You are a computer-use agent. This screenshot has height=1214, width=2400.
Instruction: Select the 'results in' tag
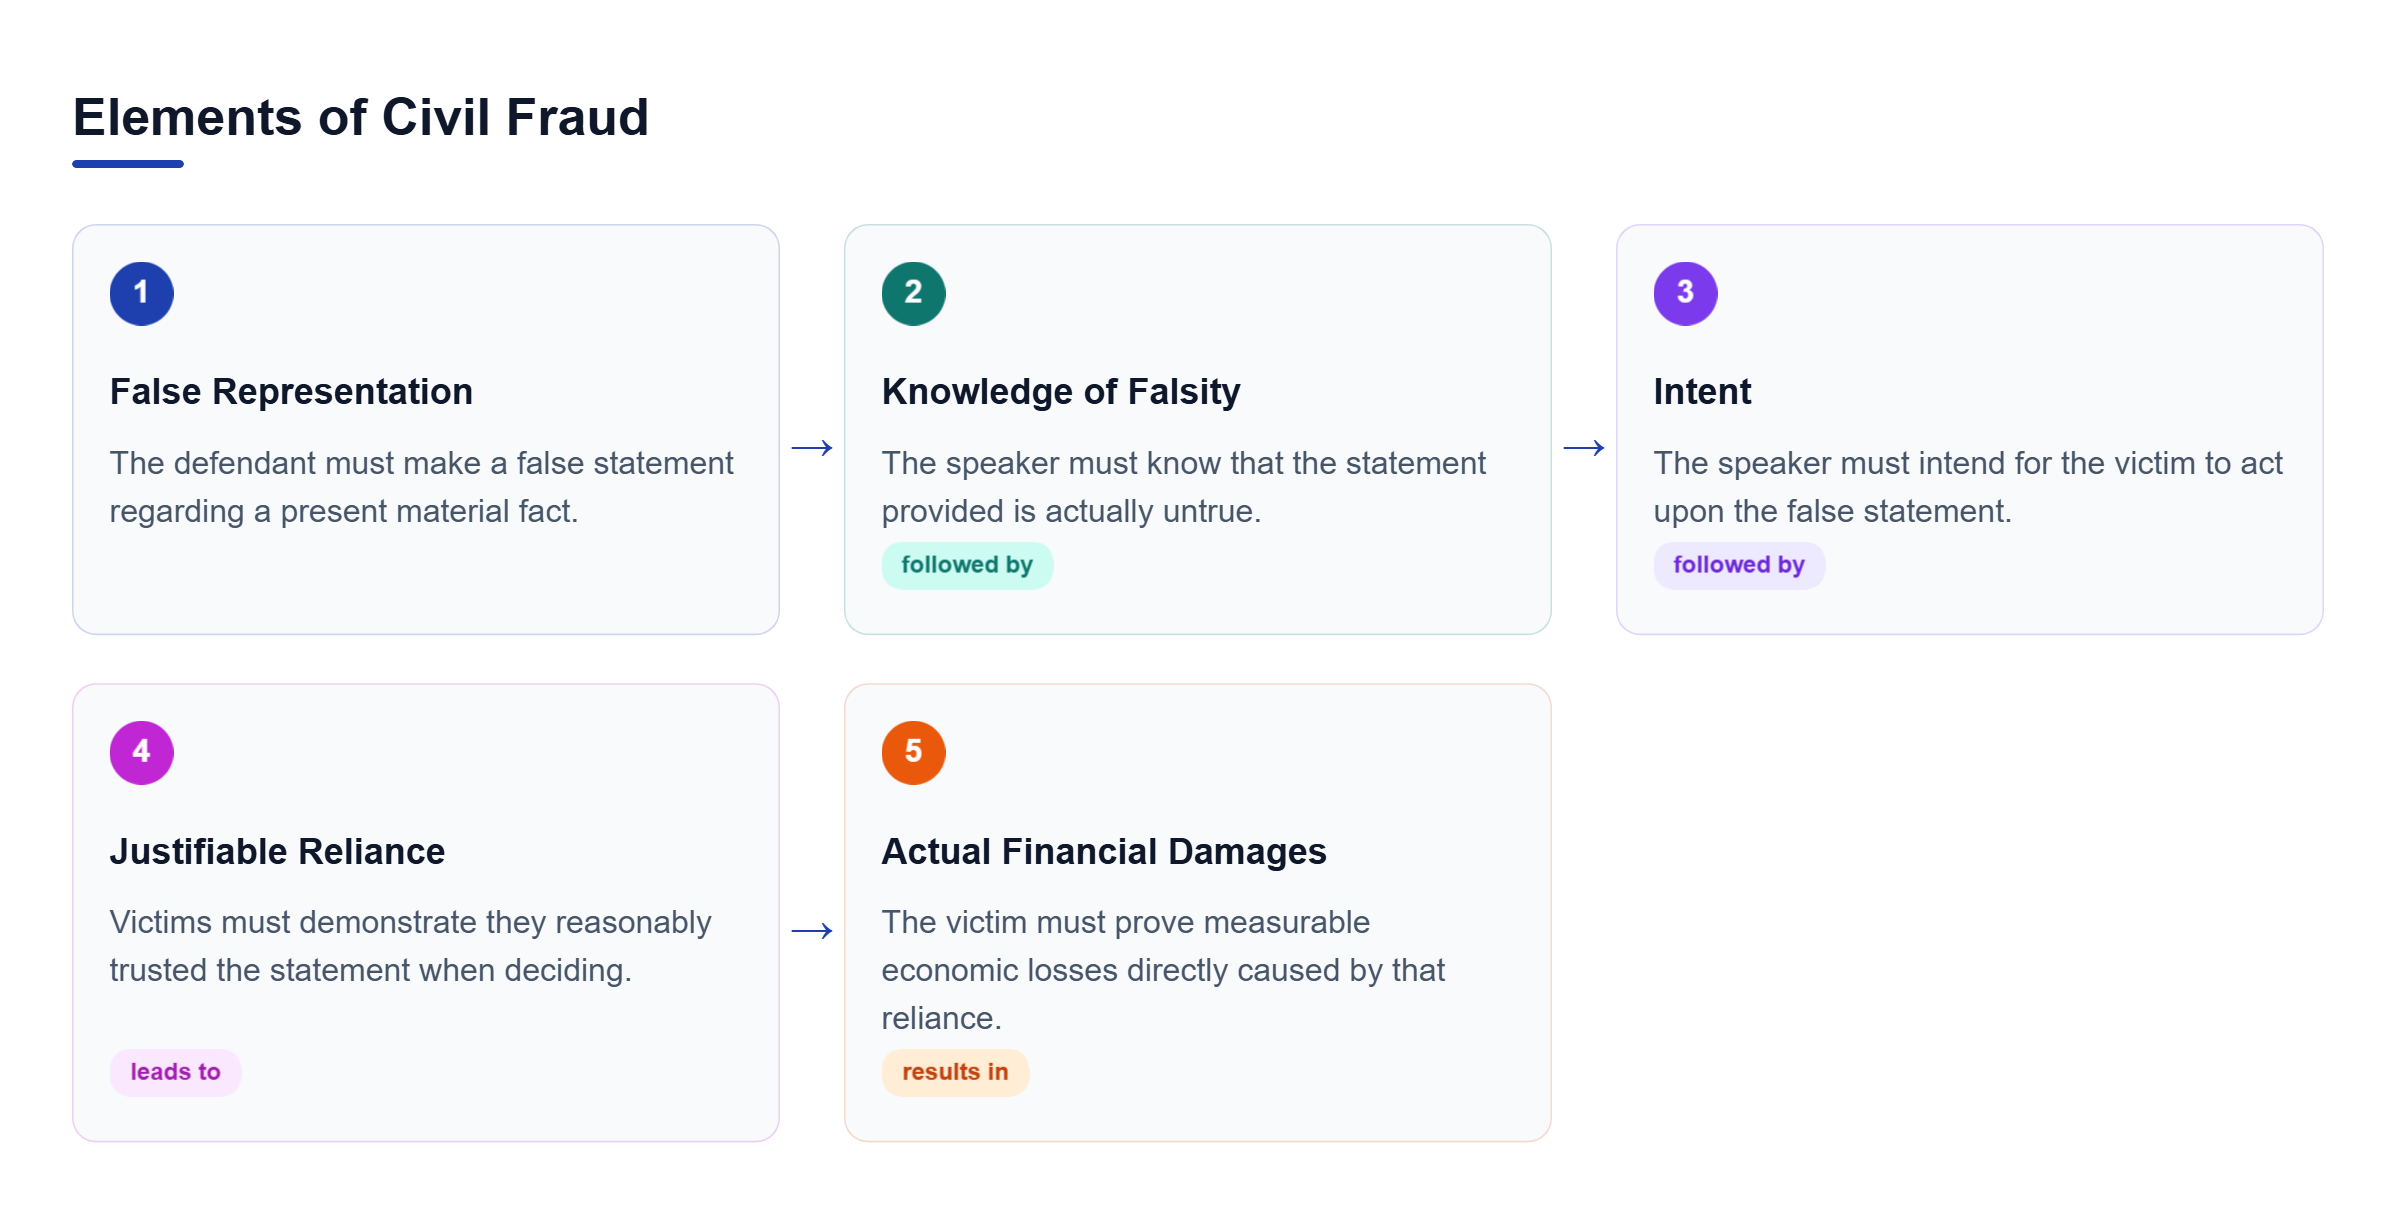coord(955,1072)
